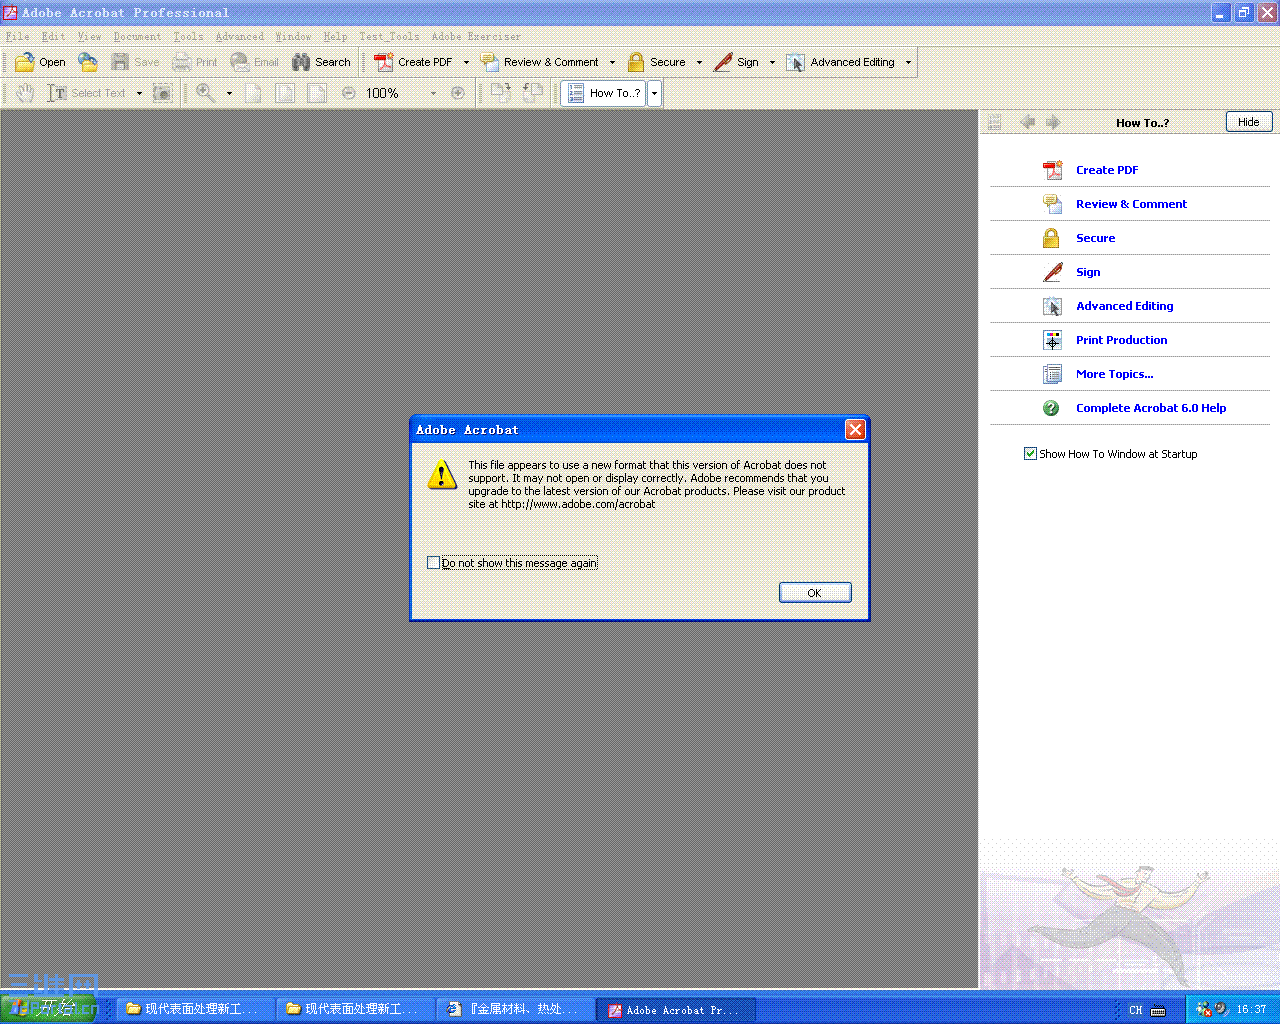The width and height of the screenshot is (1280, 1024).
Task: Open the Review & Comment how-to topic
Action: (1131, 204)
